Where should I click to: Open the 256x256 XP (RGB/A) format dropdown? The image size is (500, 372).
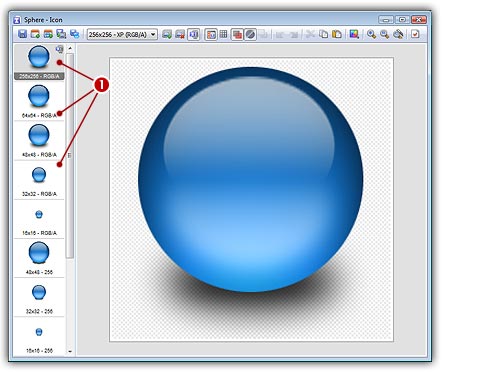(122, 34)
